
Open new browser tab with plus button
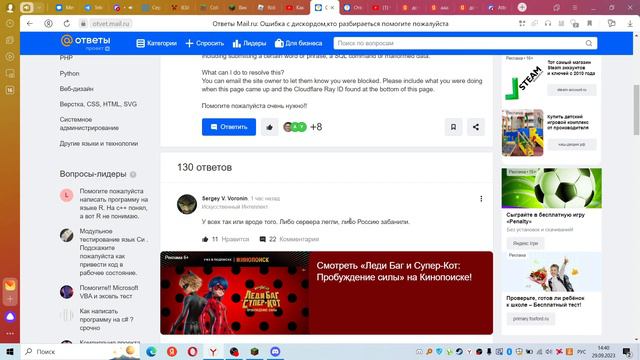pos(522,7)
